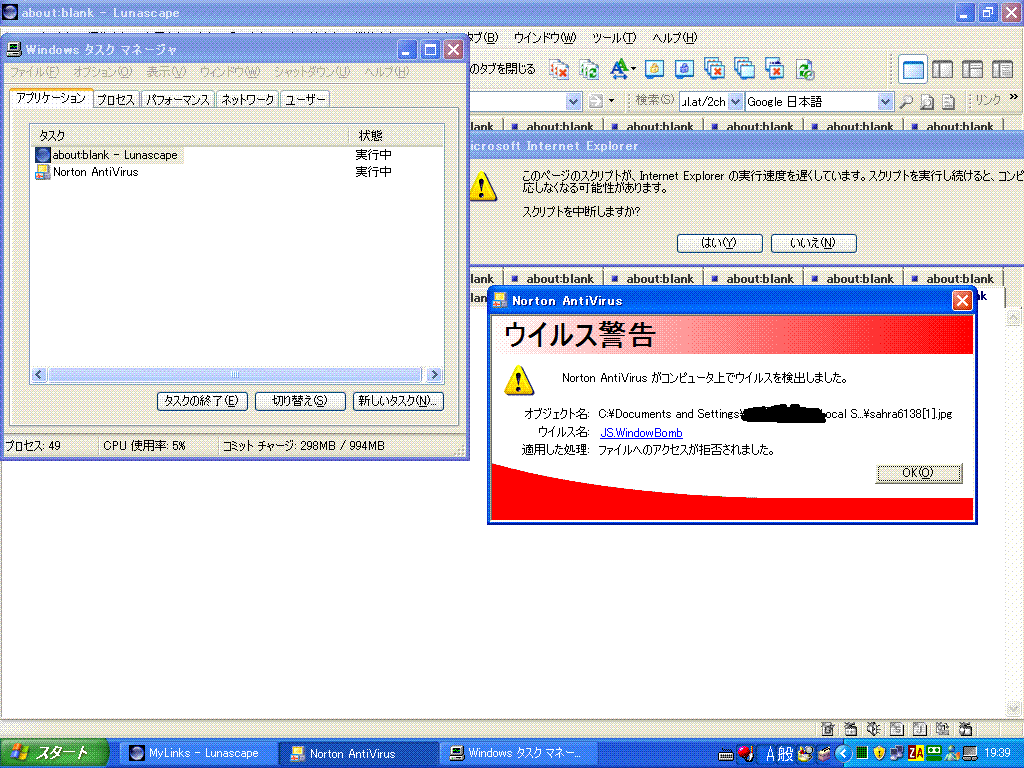Viewport: 1024px width, 768px height.
Task: Switch to the プロセス tab in Task Manager
Action: click(x=116, y=99)
